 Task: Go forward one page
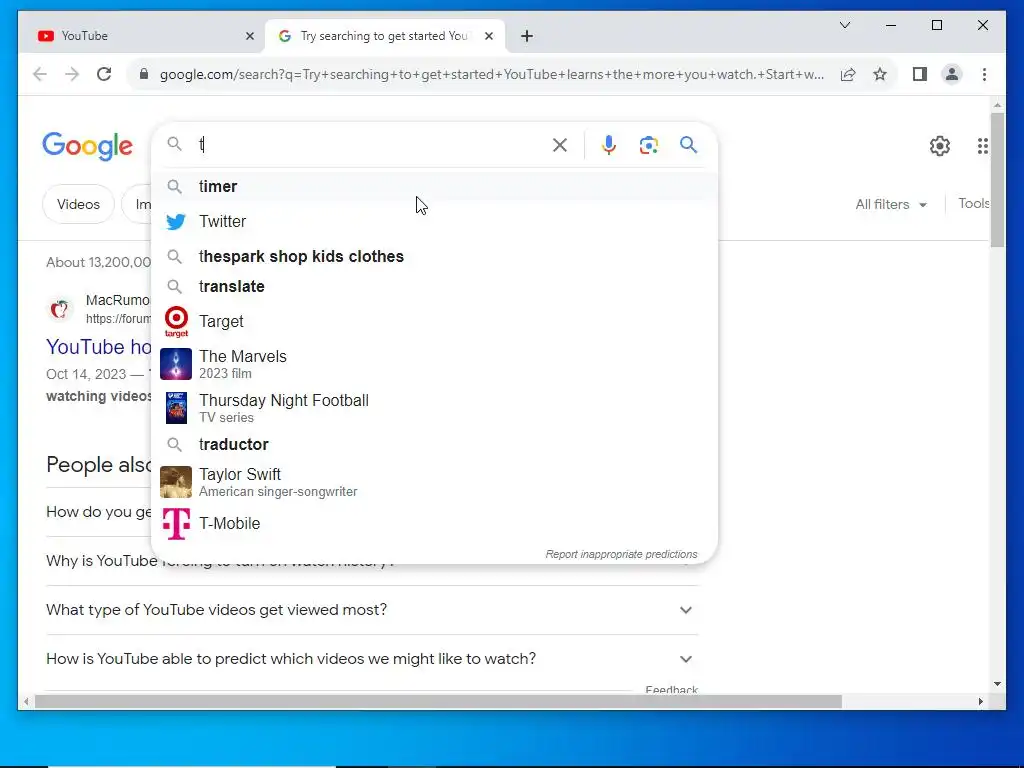[72, 74]
